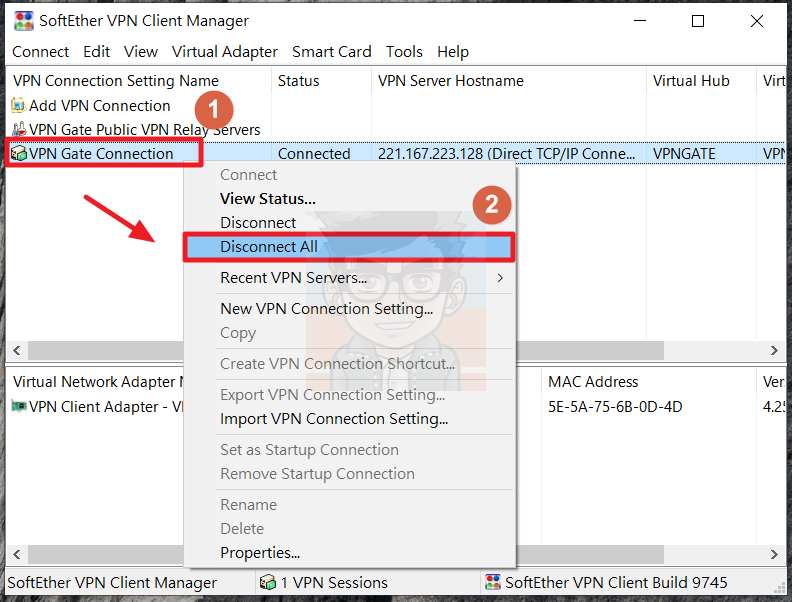This screenshot has width=792, height=602.
Task: Open the Connect menu in menu bar
Action: coord(40,52)
